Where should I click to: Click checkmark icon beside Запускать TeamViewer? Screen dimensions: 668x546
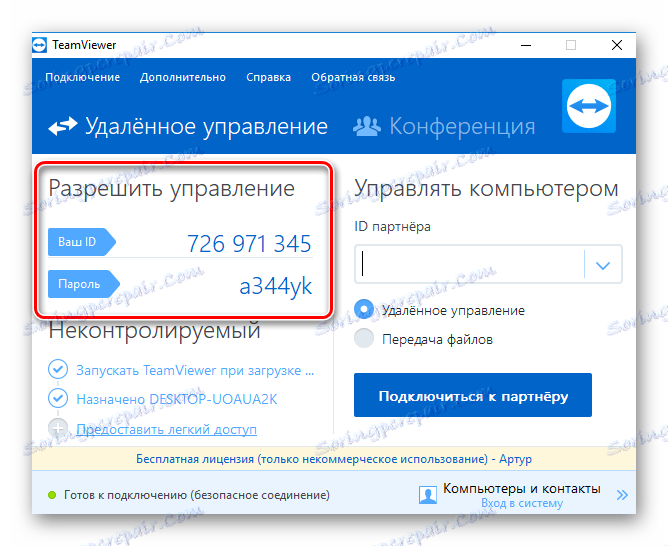coord(58,369)
